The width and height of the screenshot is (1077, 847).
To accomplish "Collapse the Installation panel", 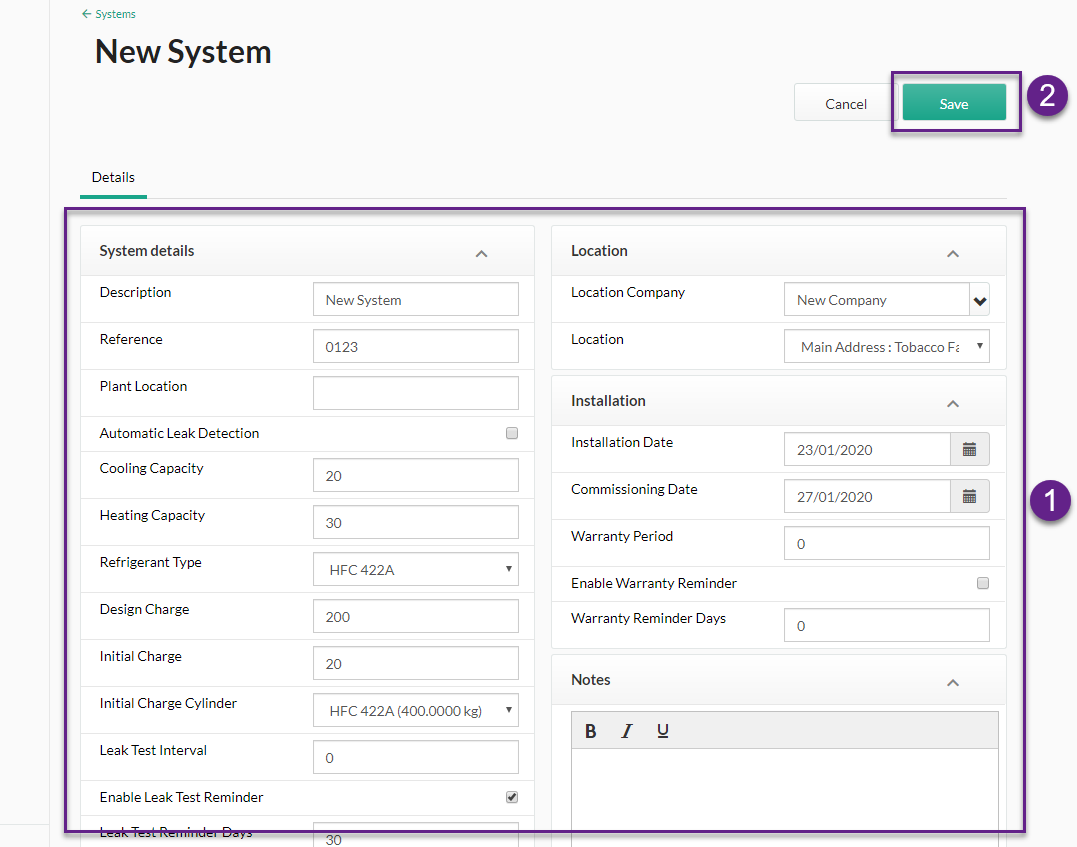I will (953, 403).
